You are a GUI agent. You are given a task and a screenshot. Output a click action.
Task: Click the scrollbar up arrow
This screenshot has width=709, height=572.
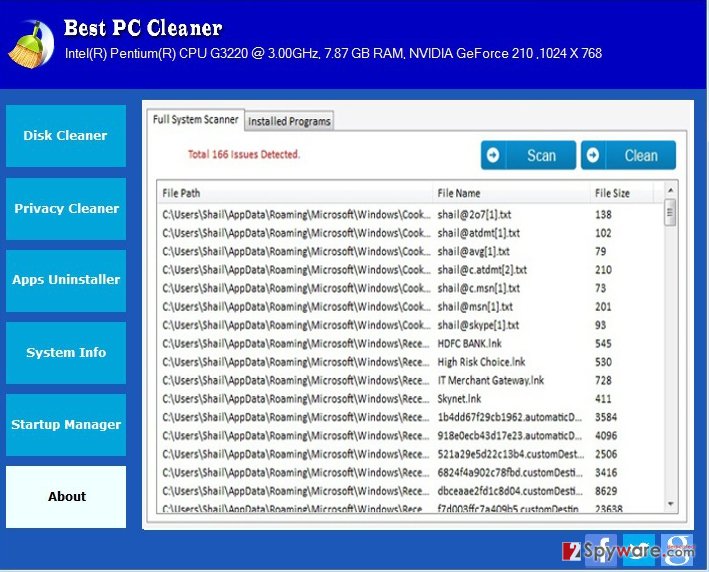pyautogui.click(x=671, y=190)
